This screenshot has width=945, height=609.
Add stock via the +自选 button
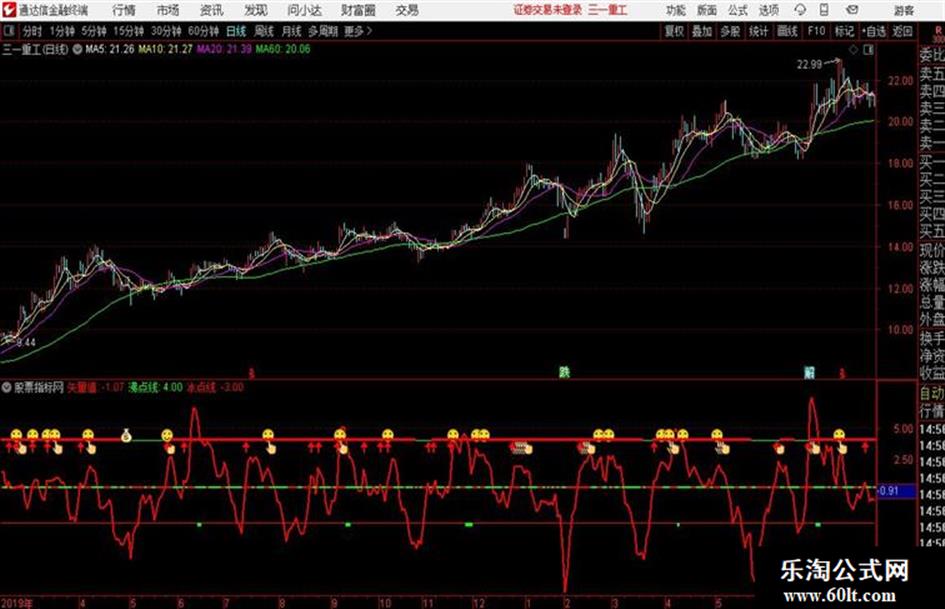click(x=874, y=31)
